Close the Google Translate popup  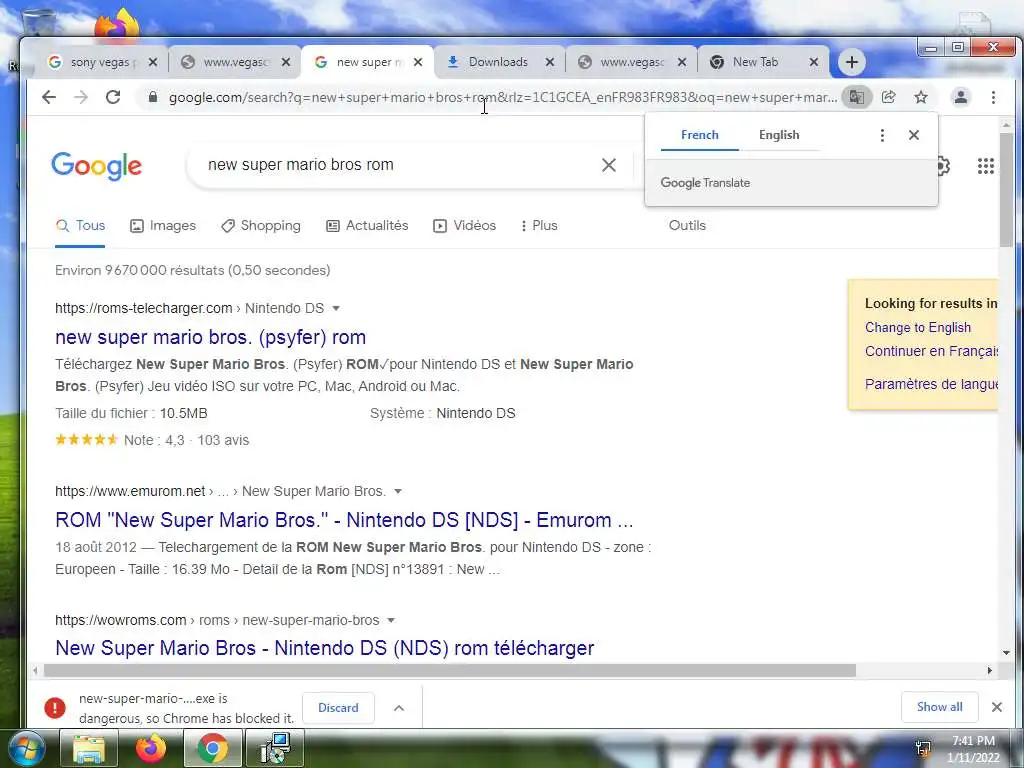click(914, 135)
